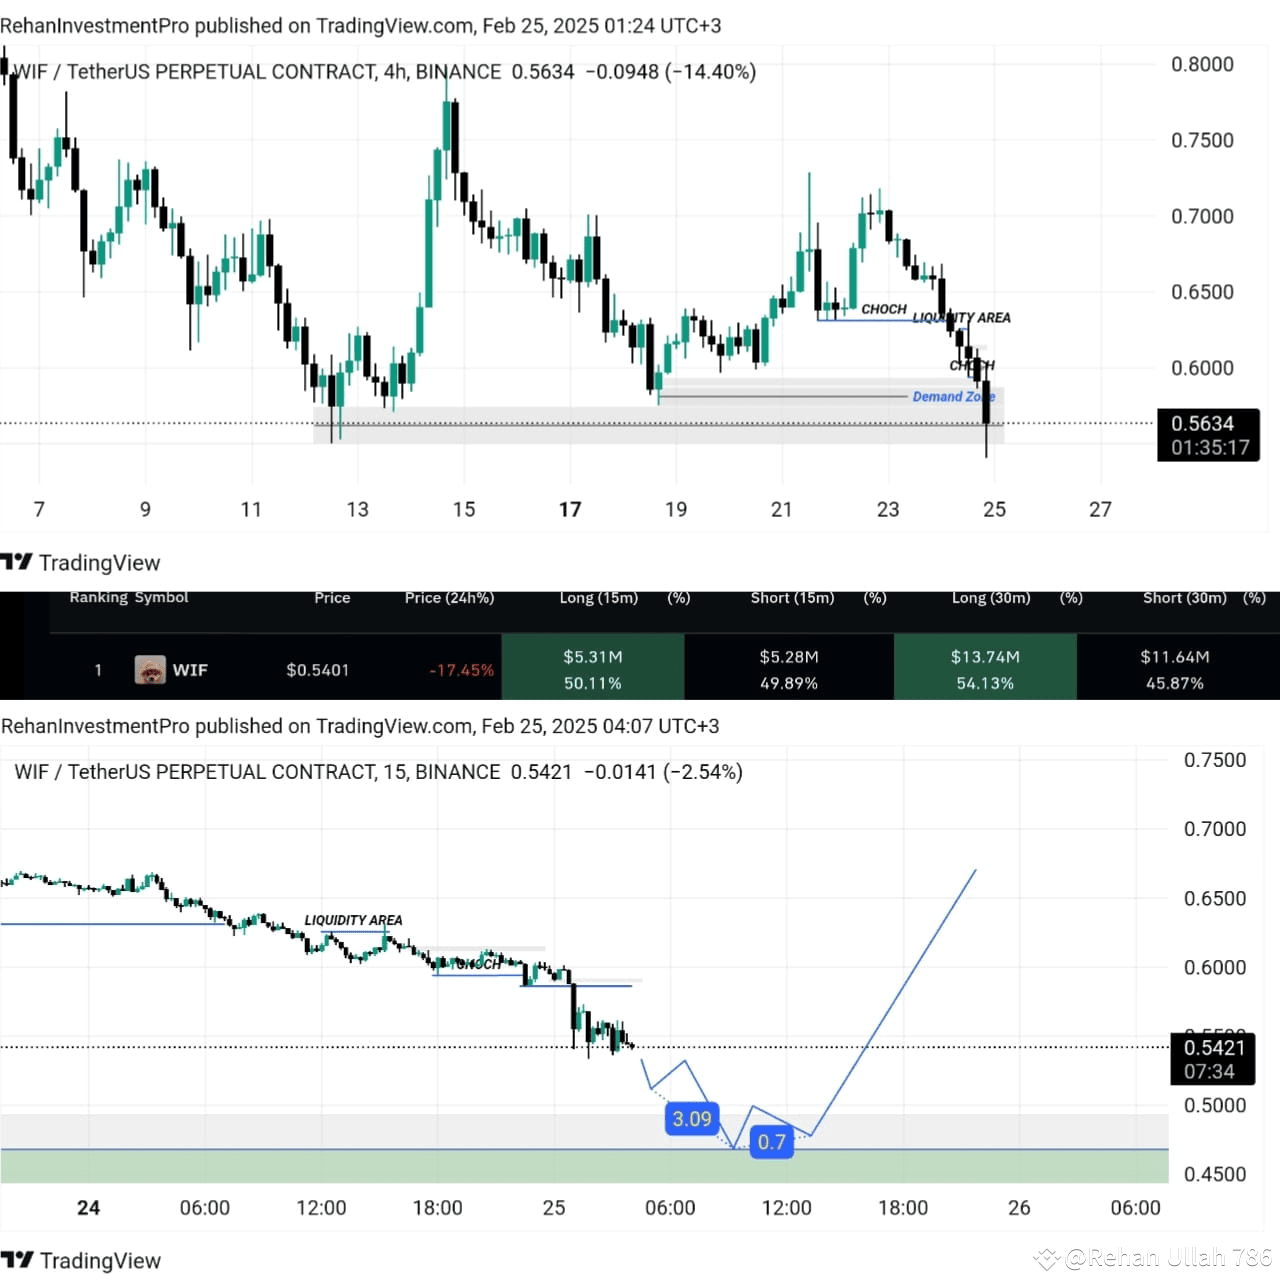Viewport: 1280px width, 1280px height.
Task: Click the diamond icon next to the watermark
Action: pos(1046,1256)
